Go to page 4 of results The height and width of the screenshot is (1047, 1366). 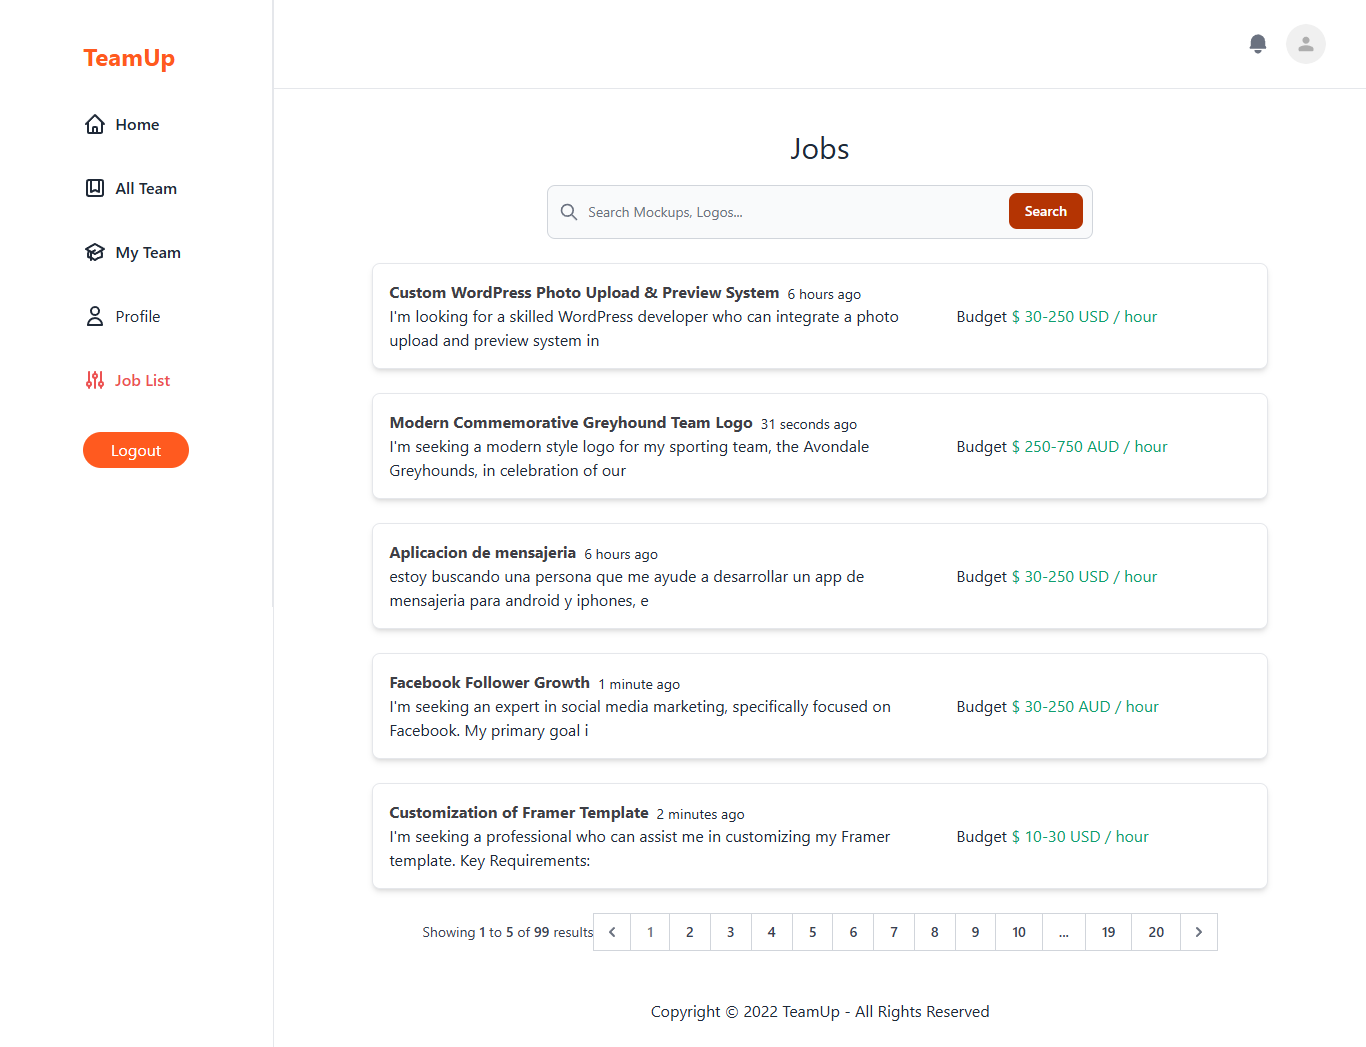pyautogui.click(x=772, y=932)
